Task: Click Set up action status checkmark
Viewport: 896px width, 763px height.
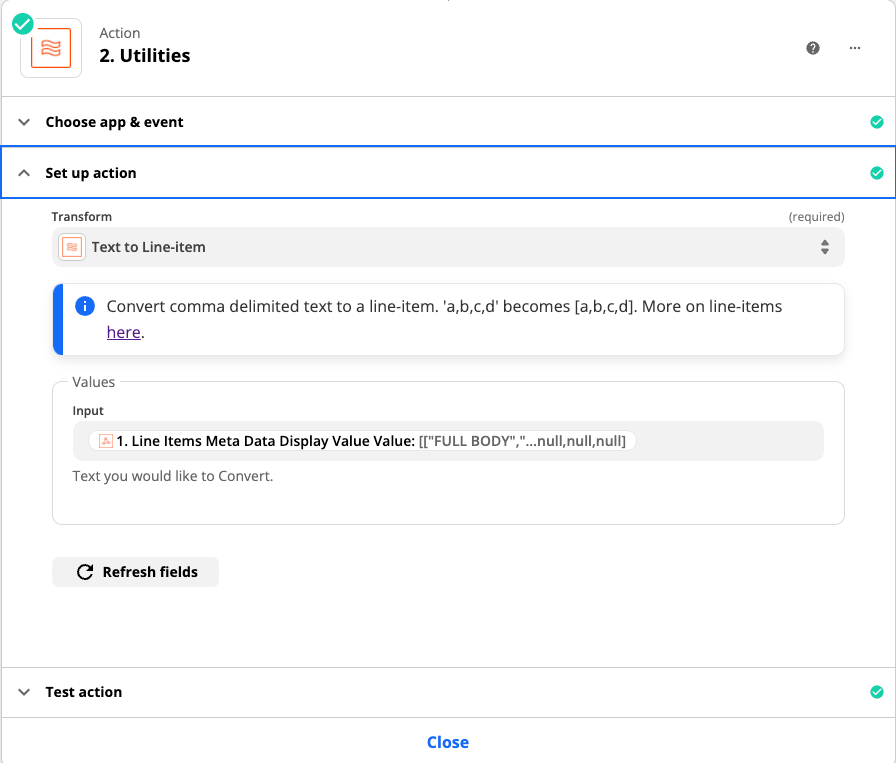Action: (877, 173)
